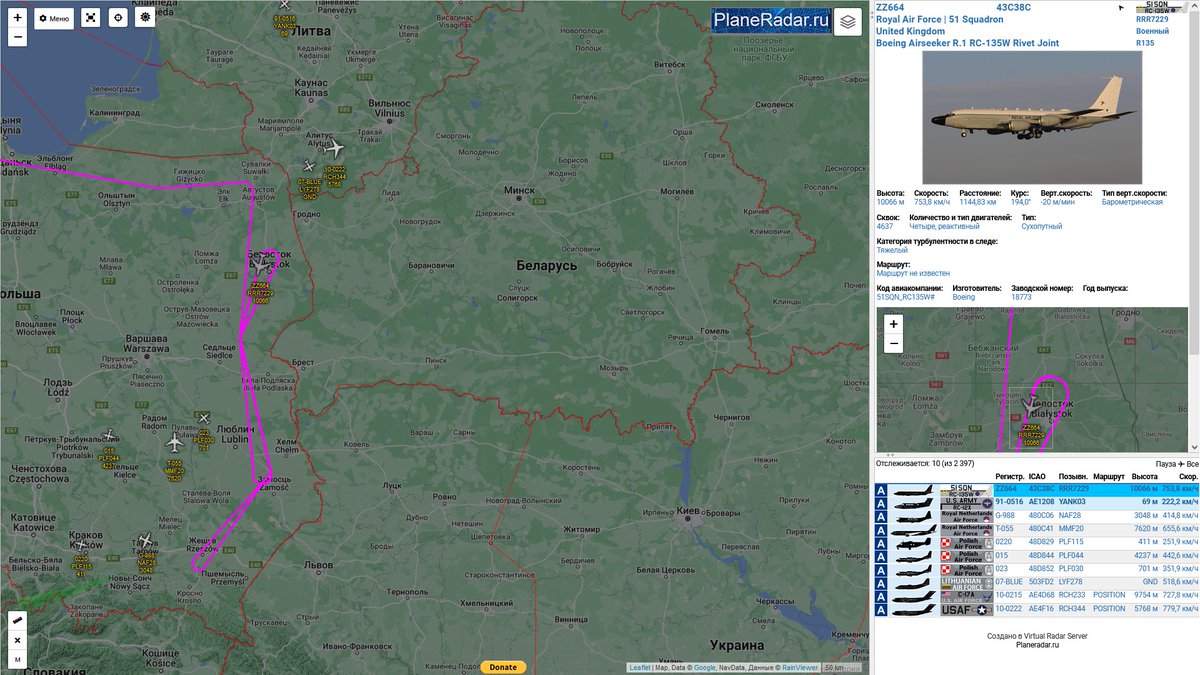Sort list by Высота column
This screenshot has width=1200, height=675.
coord(1144,476)
